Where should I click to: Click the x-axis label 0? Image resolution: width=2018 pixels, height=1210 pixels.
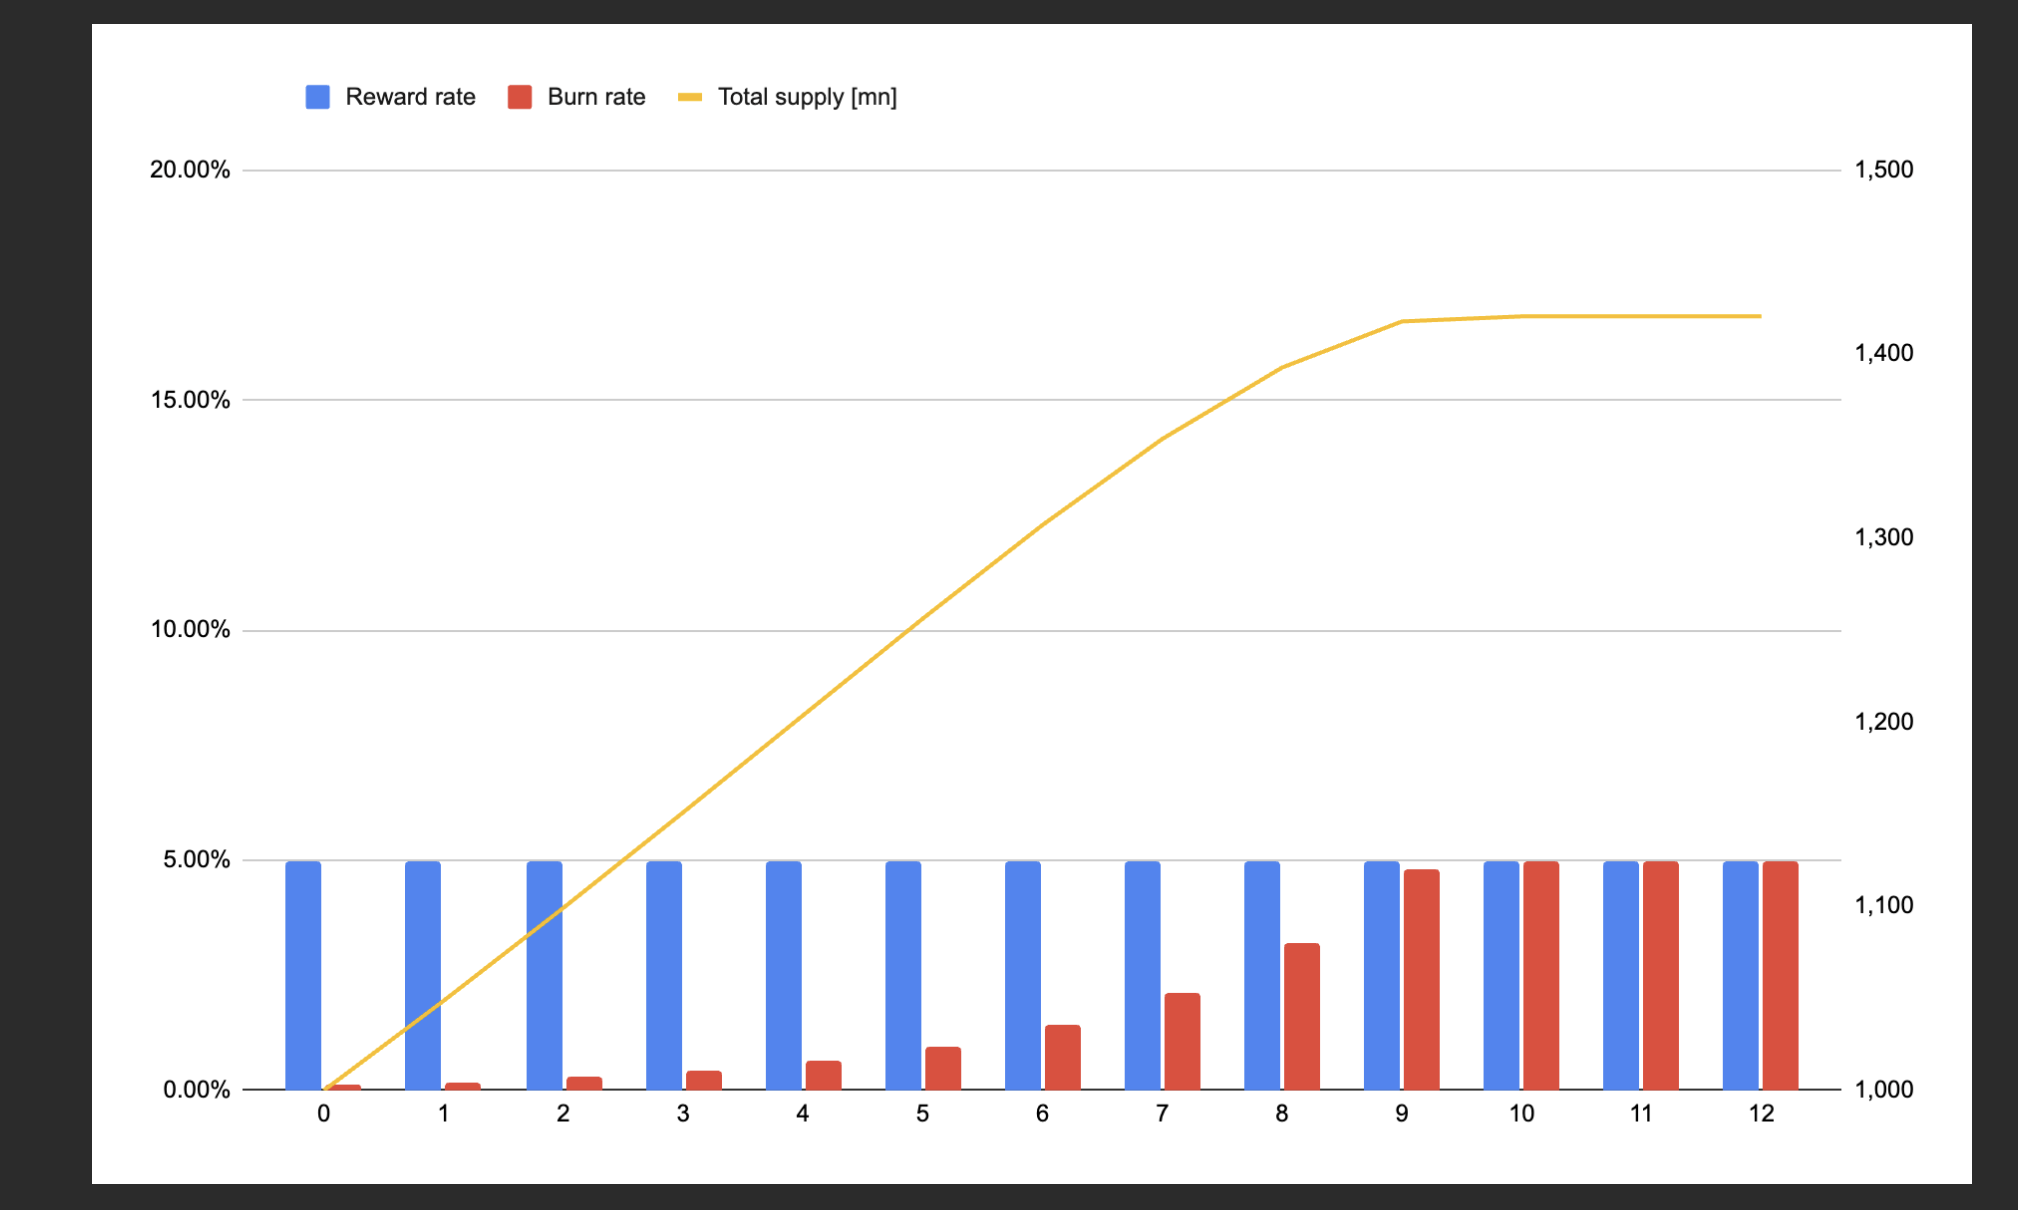324,1114
